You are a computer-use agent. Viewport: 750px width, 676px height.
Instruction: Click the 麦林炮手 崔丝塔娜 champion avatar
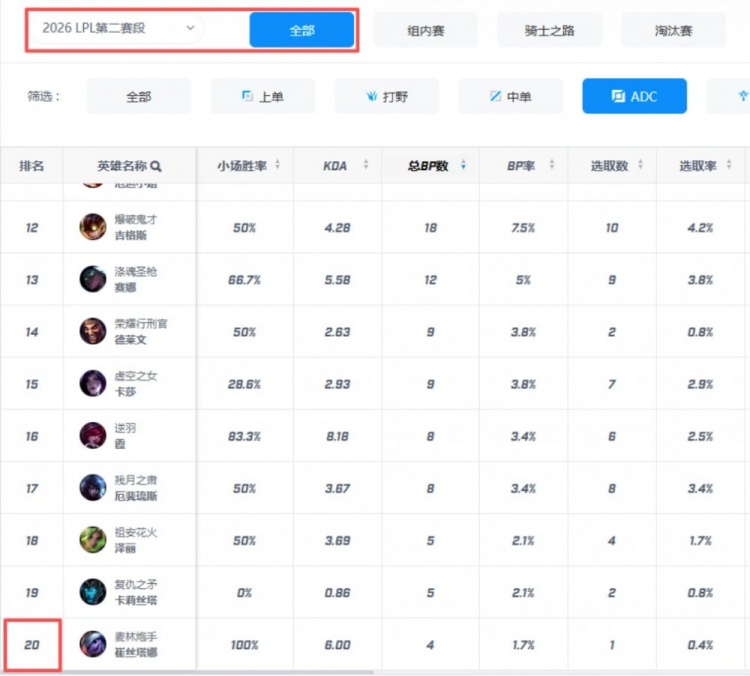(93, 644)
